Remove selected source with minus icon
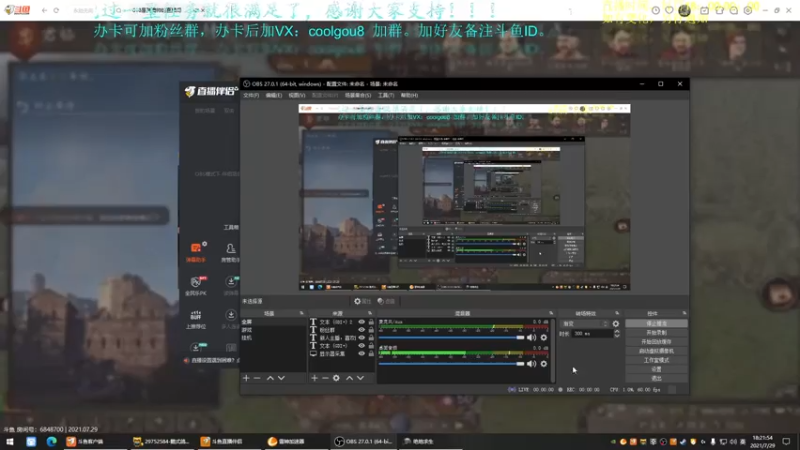 click(x=325, y=378)
